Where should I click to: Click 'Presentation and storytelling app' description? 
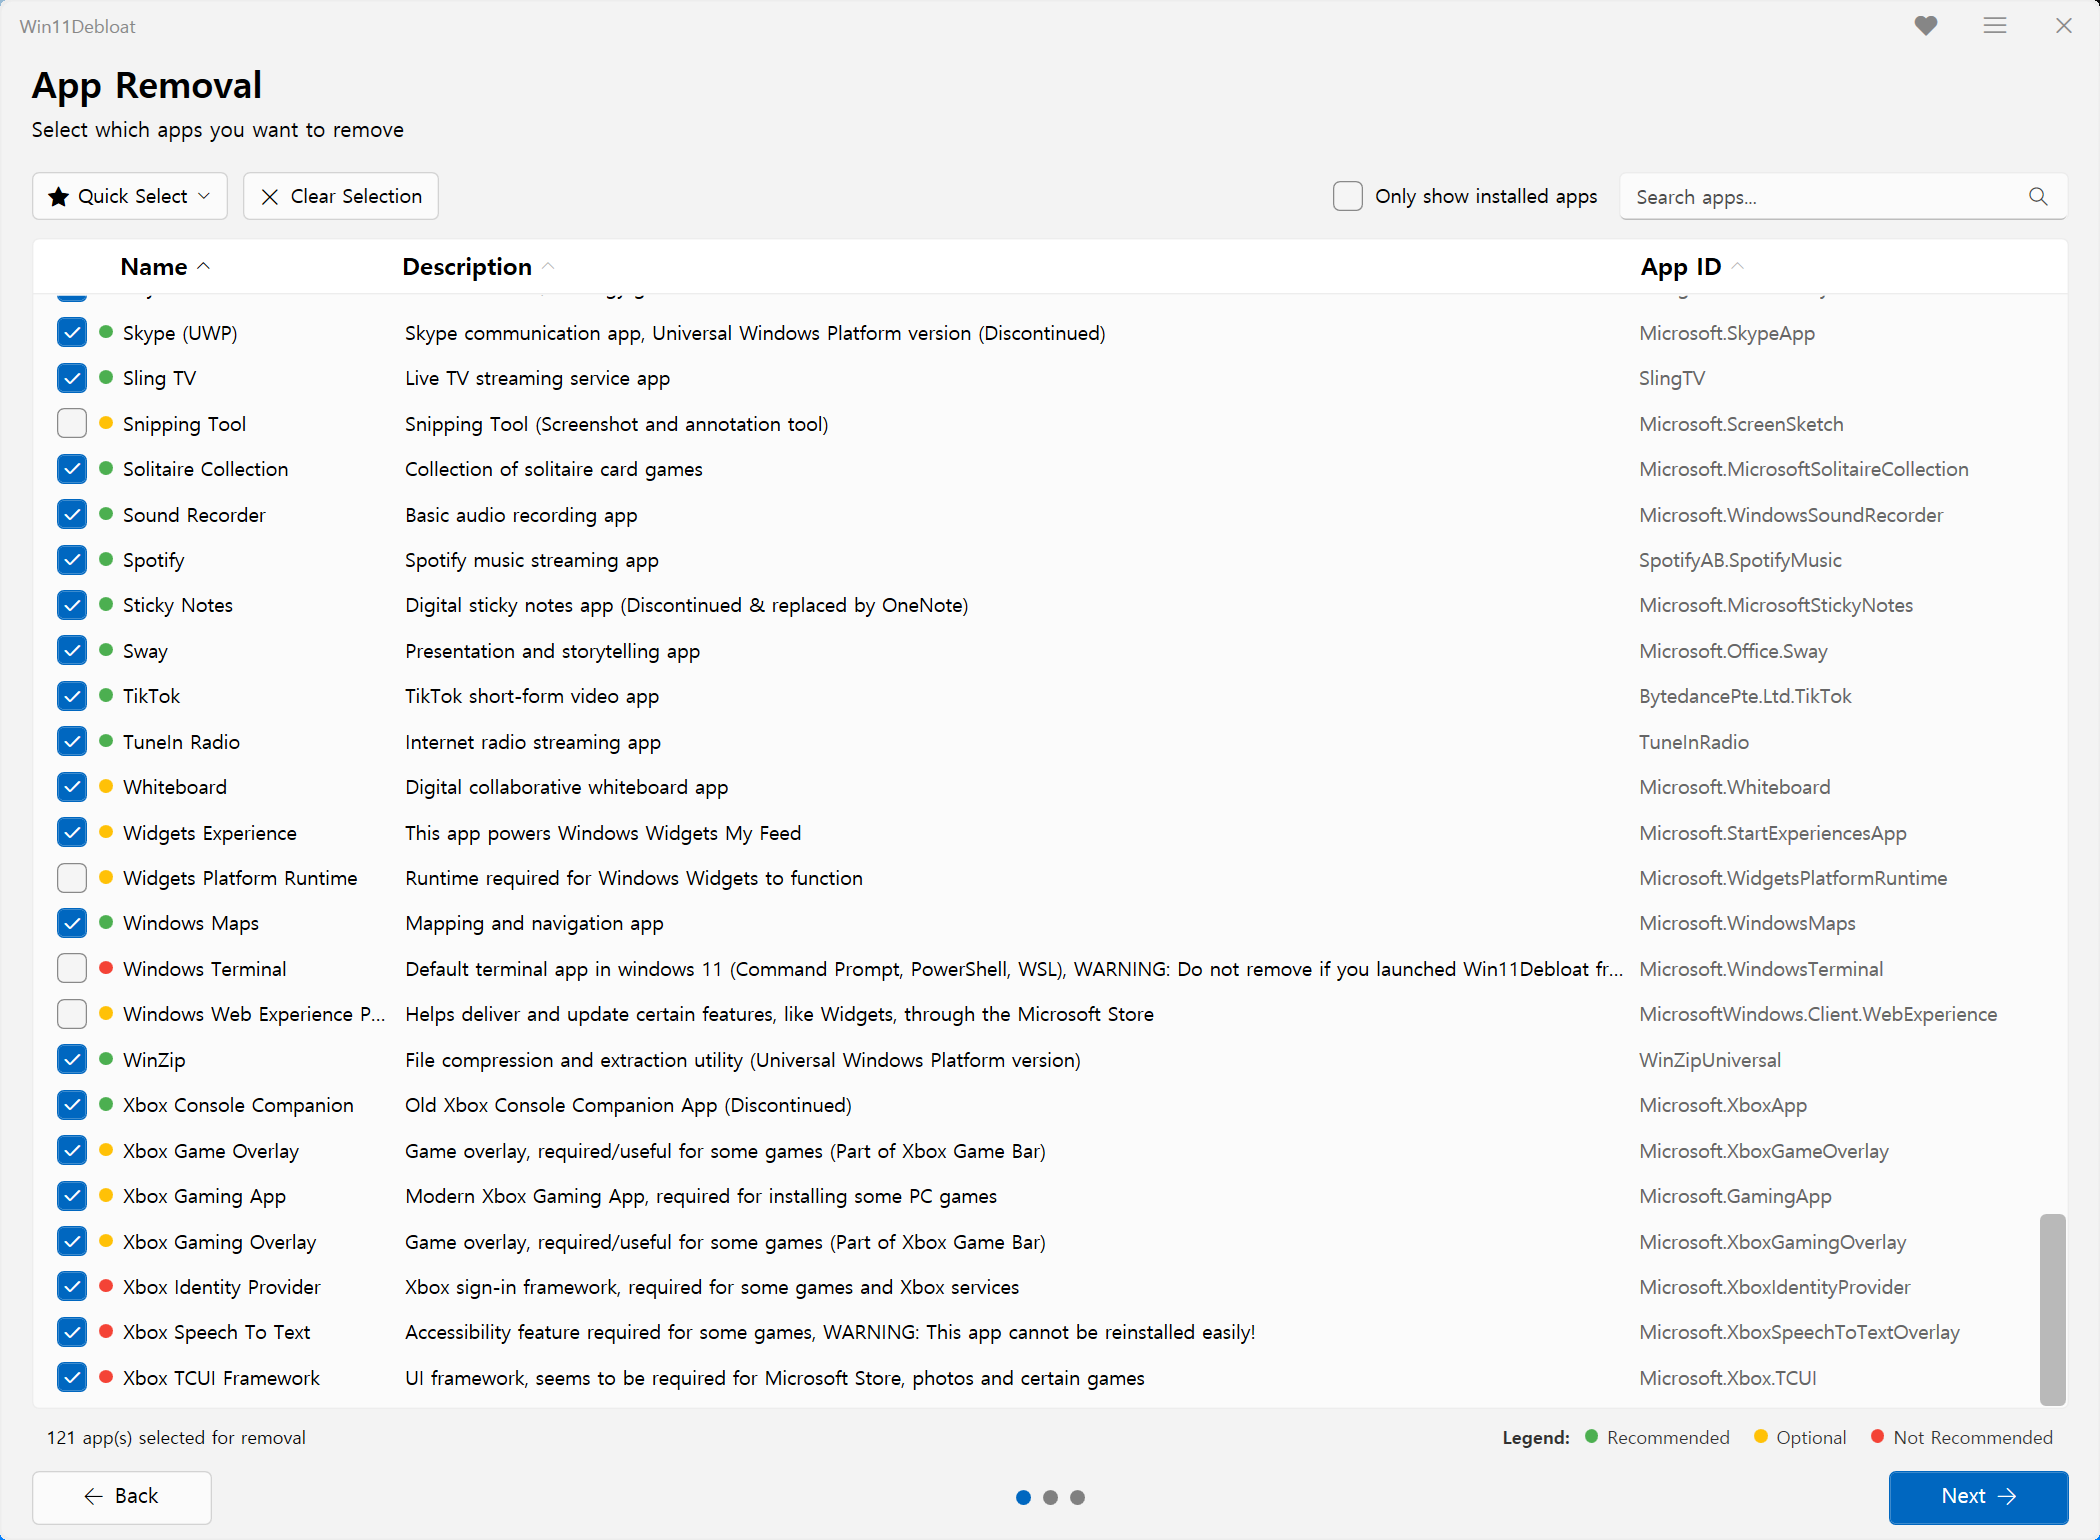coord(552,651)
